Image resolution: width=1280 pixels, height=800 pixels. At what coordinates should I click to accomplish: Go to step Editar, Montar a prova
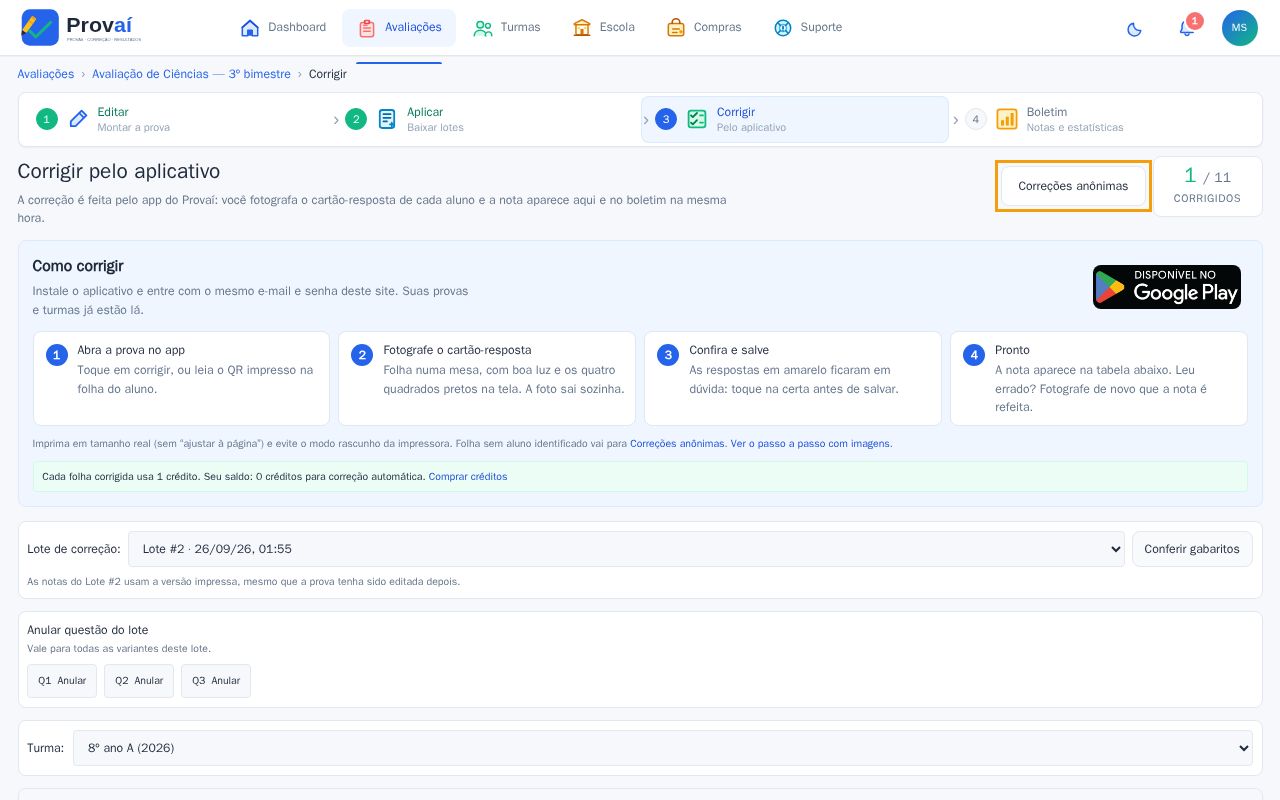click(x=176, y=120)
